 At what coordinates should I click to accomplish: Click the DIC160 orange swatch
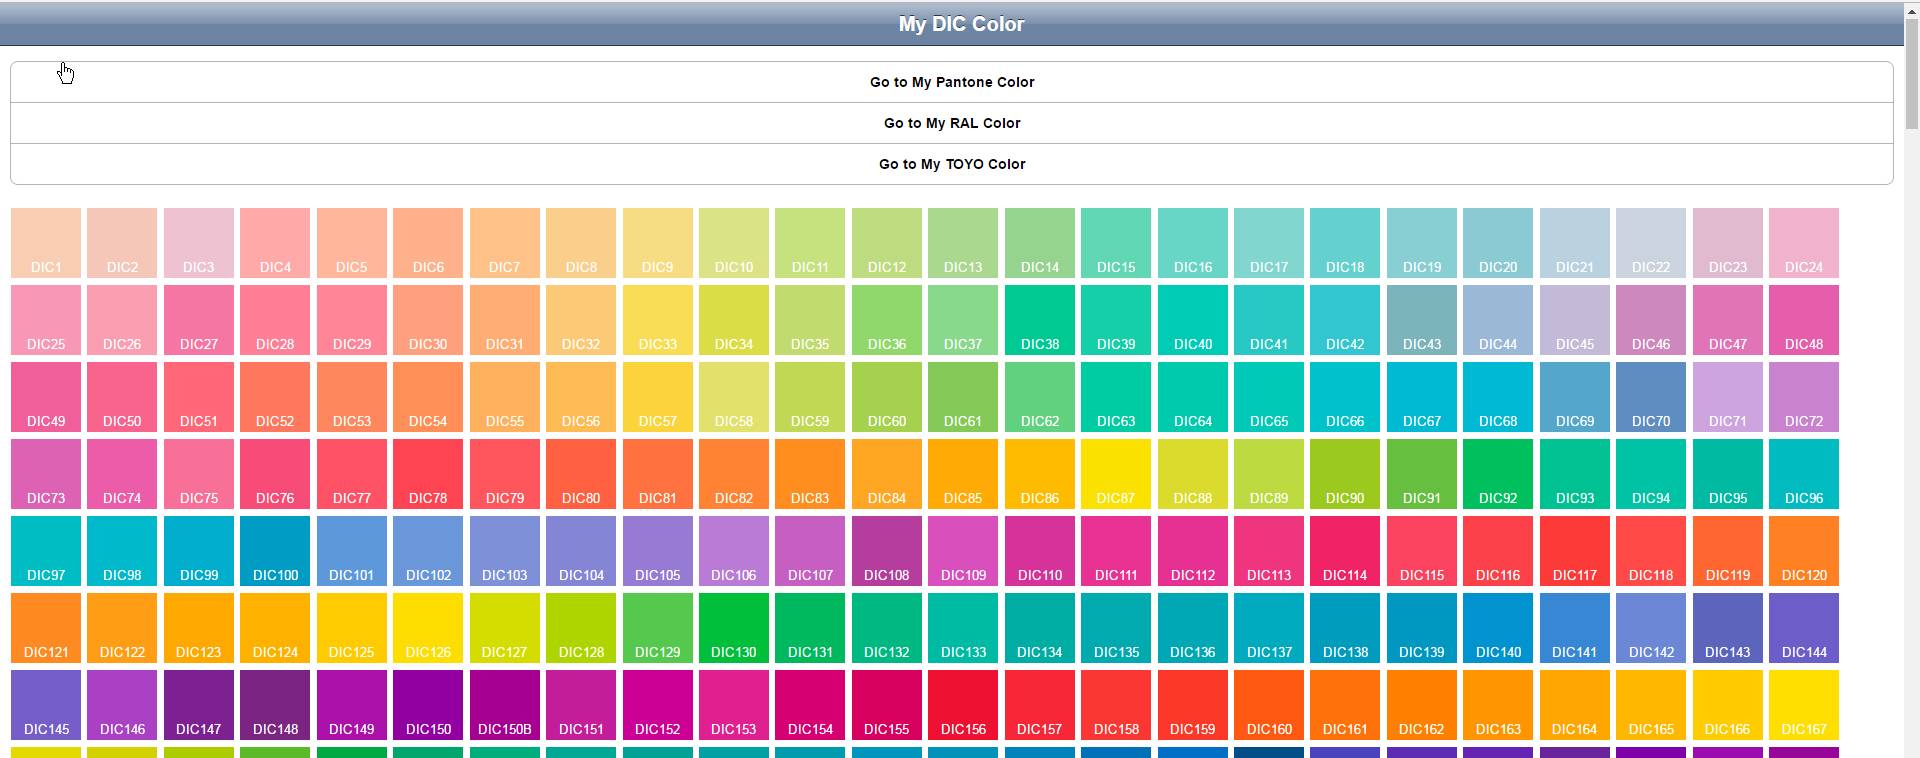[x=1269, y=705]
